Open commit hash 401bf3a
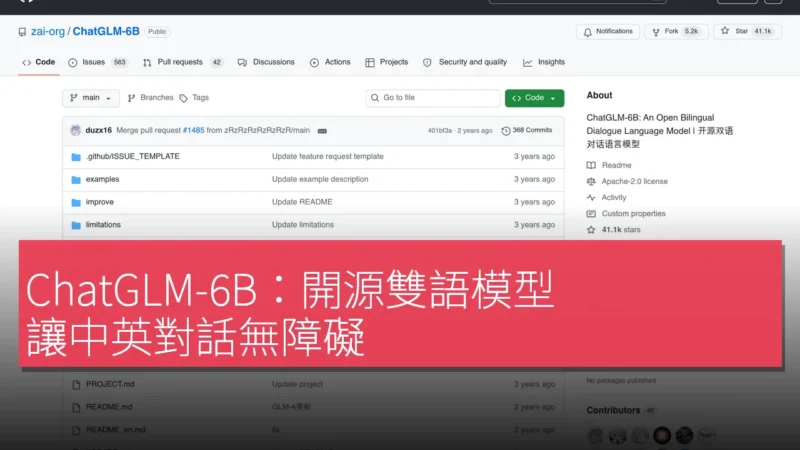This screenshot has height=450, width=800. click(x=440, y=131)
